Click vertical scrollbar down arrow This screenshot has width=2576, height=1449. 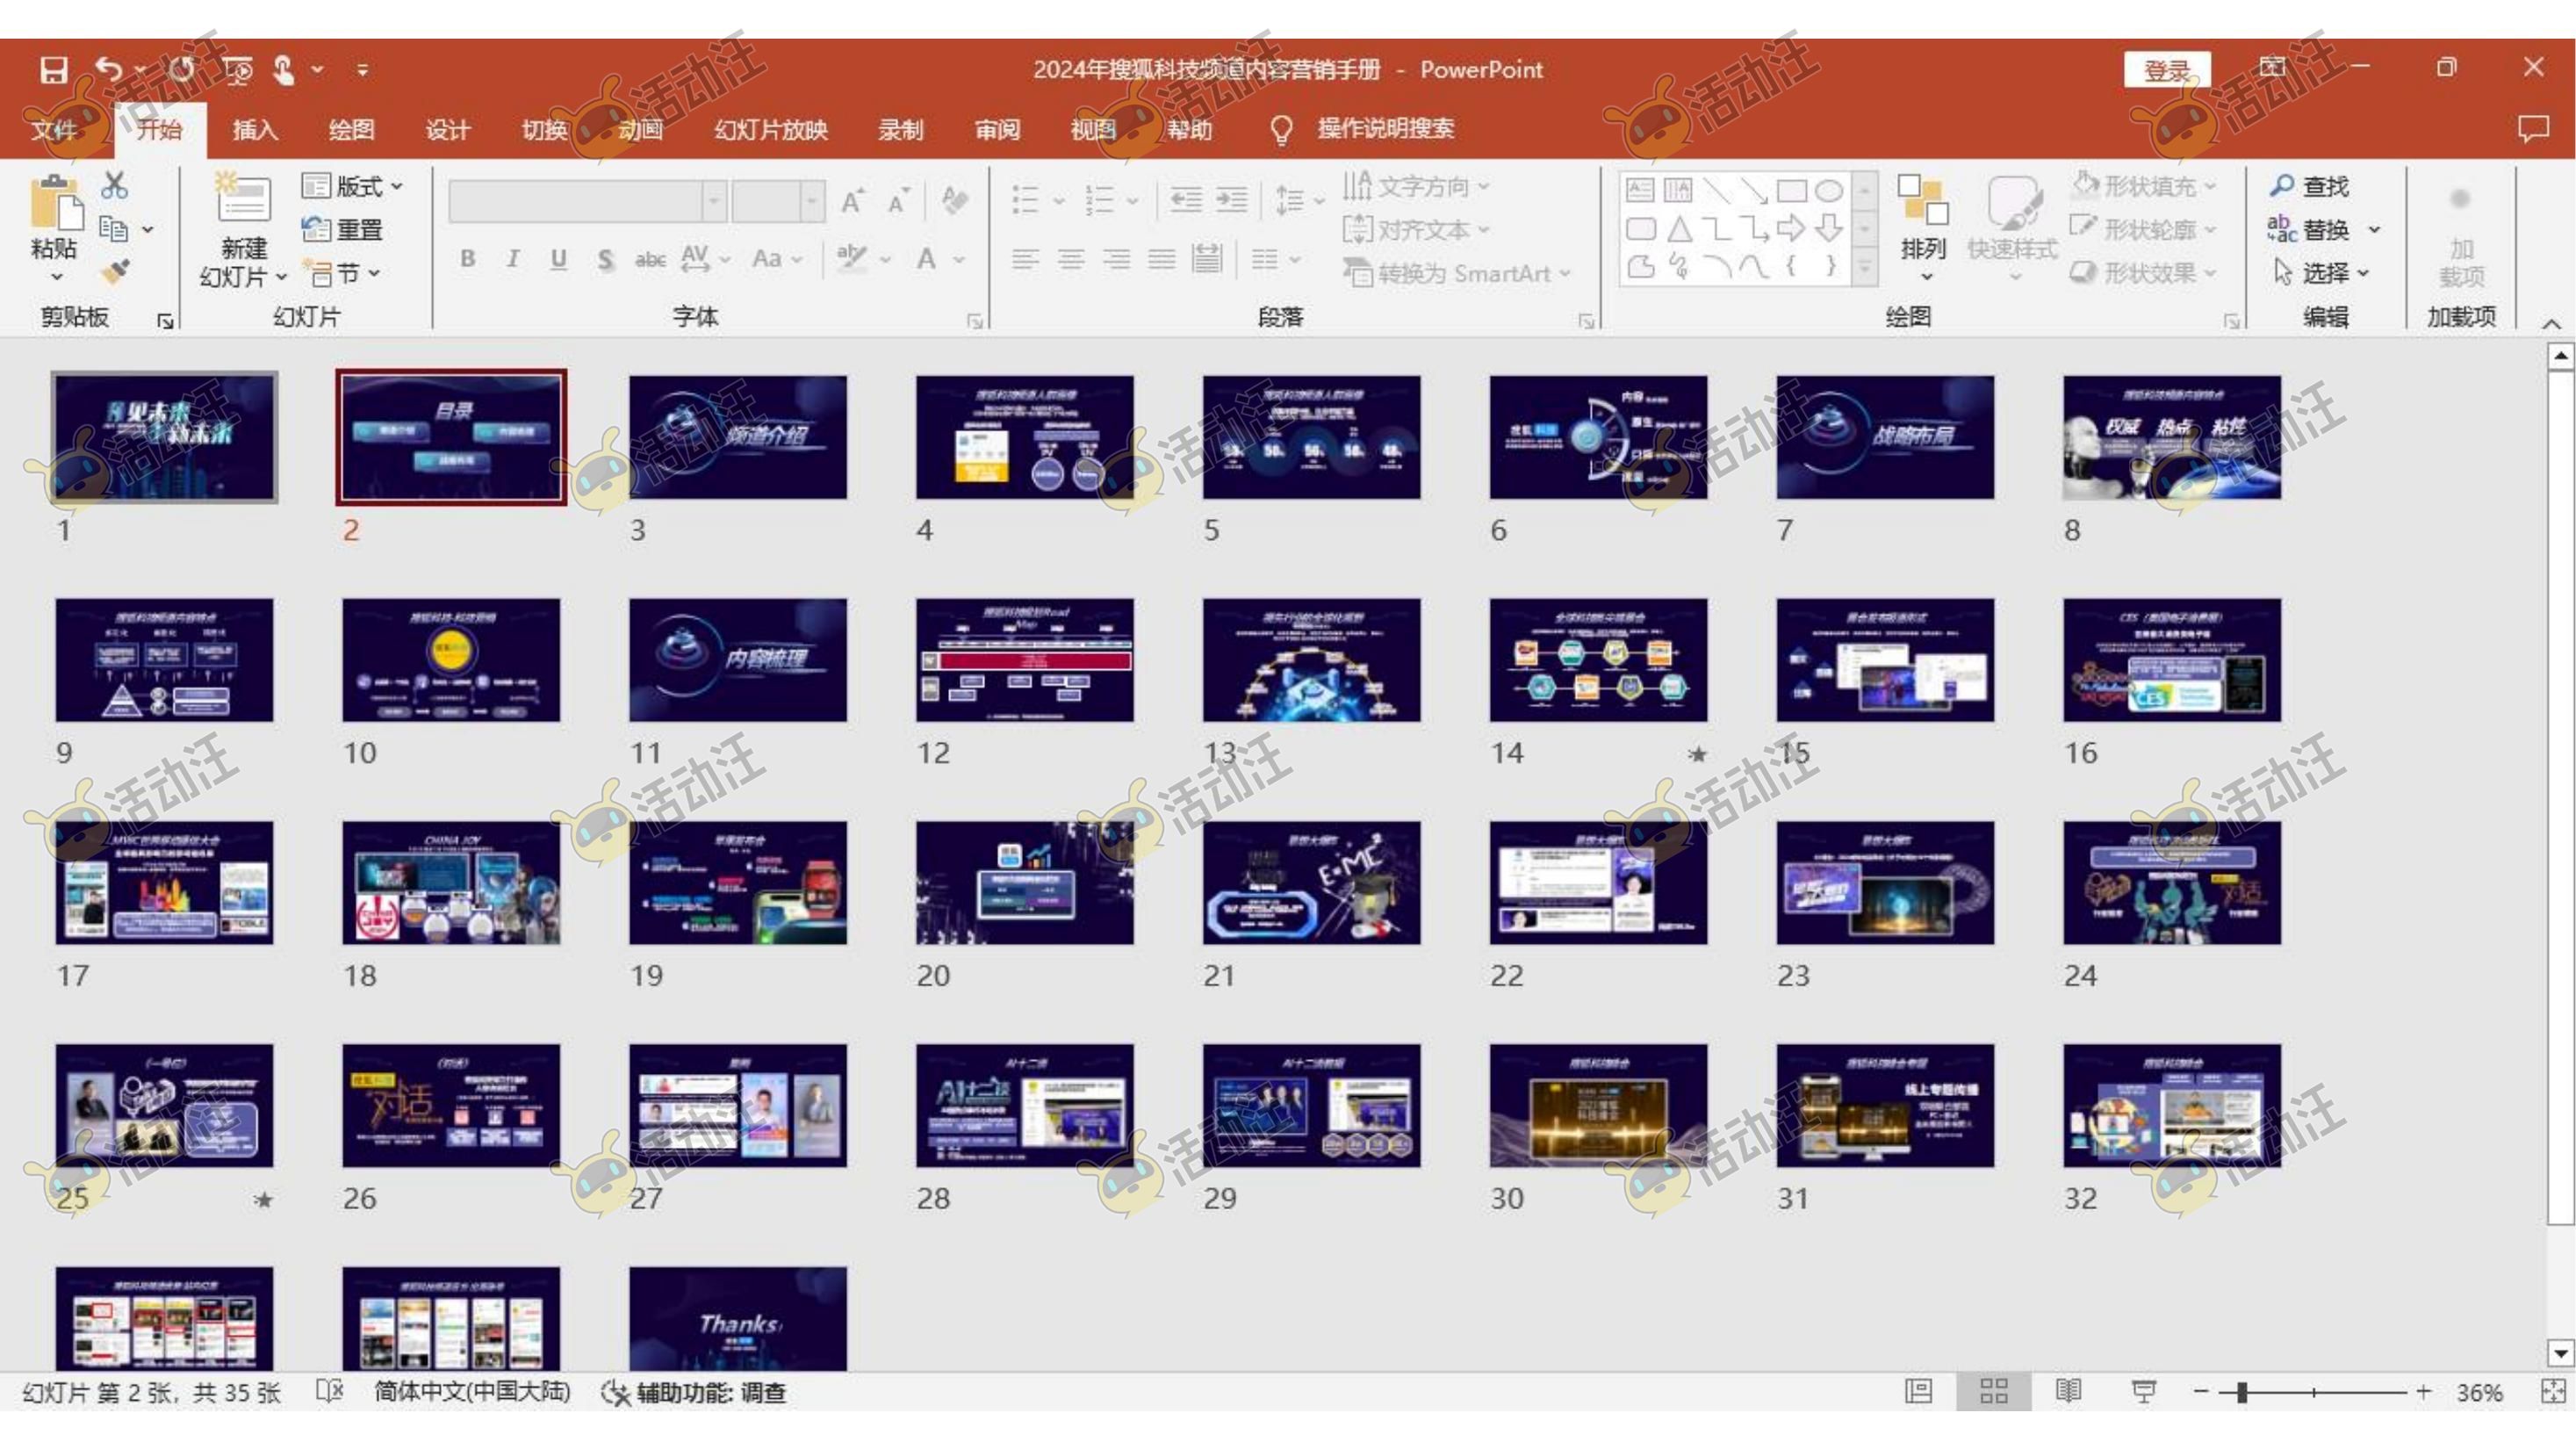tap(2560, 1353)
